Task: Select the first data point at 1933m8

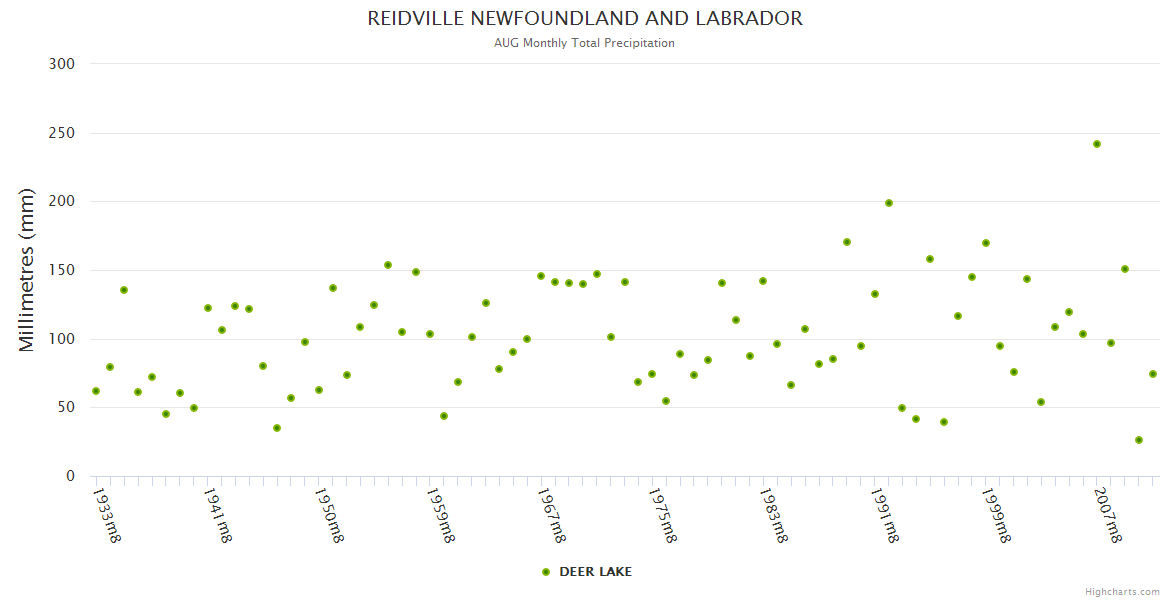Action: 96,391
